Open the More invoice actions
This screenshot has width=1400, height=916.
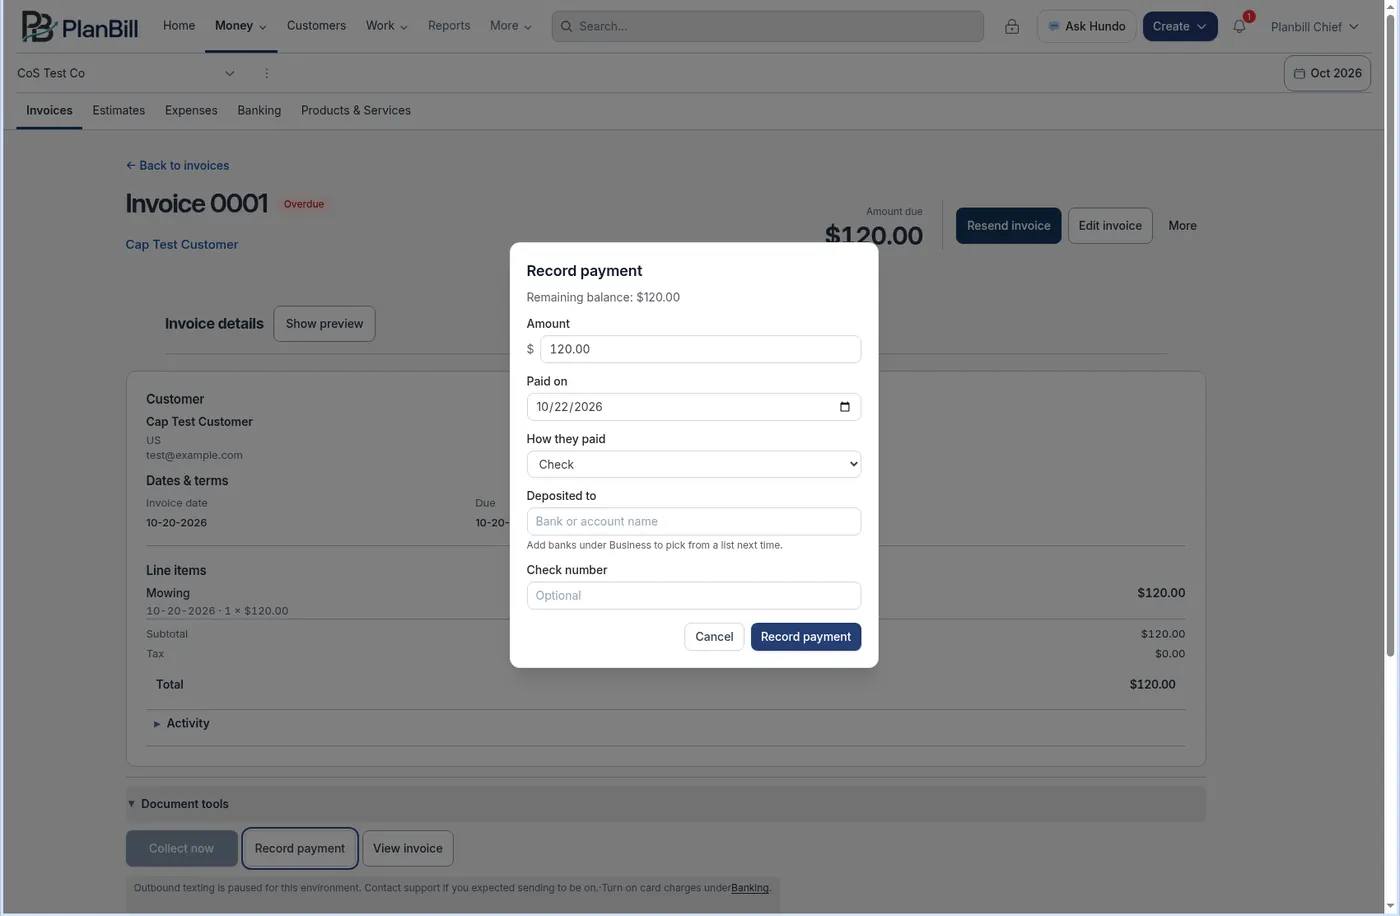tap(1182, 226)
